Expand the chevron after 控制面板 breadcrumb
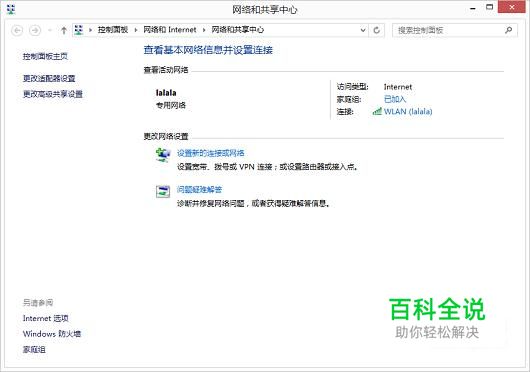Viewport: 530px width, 372px height. (136, 30)
